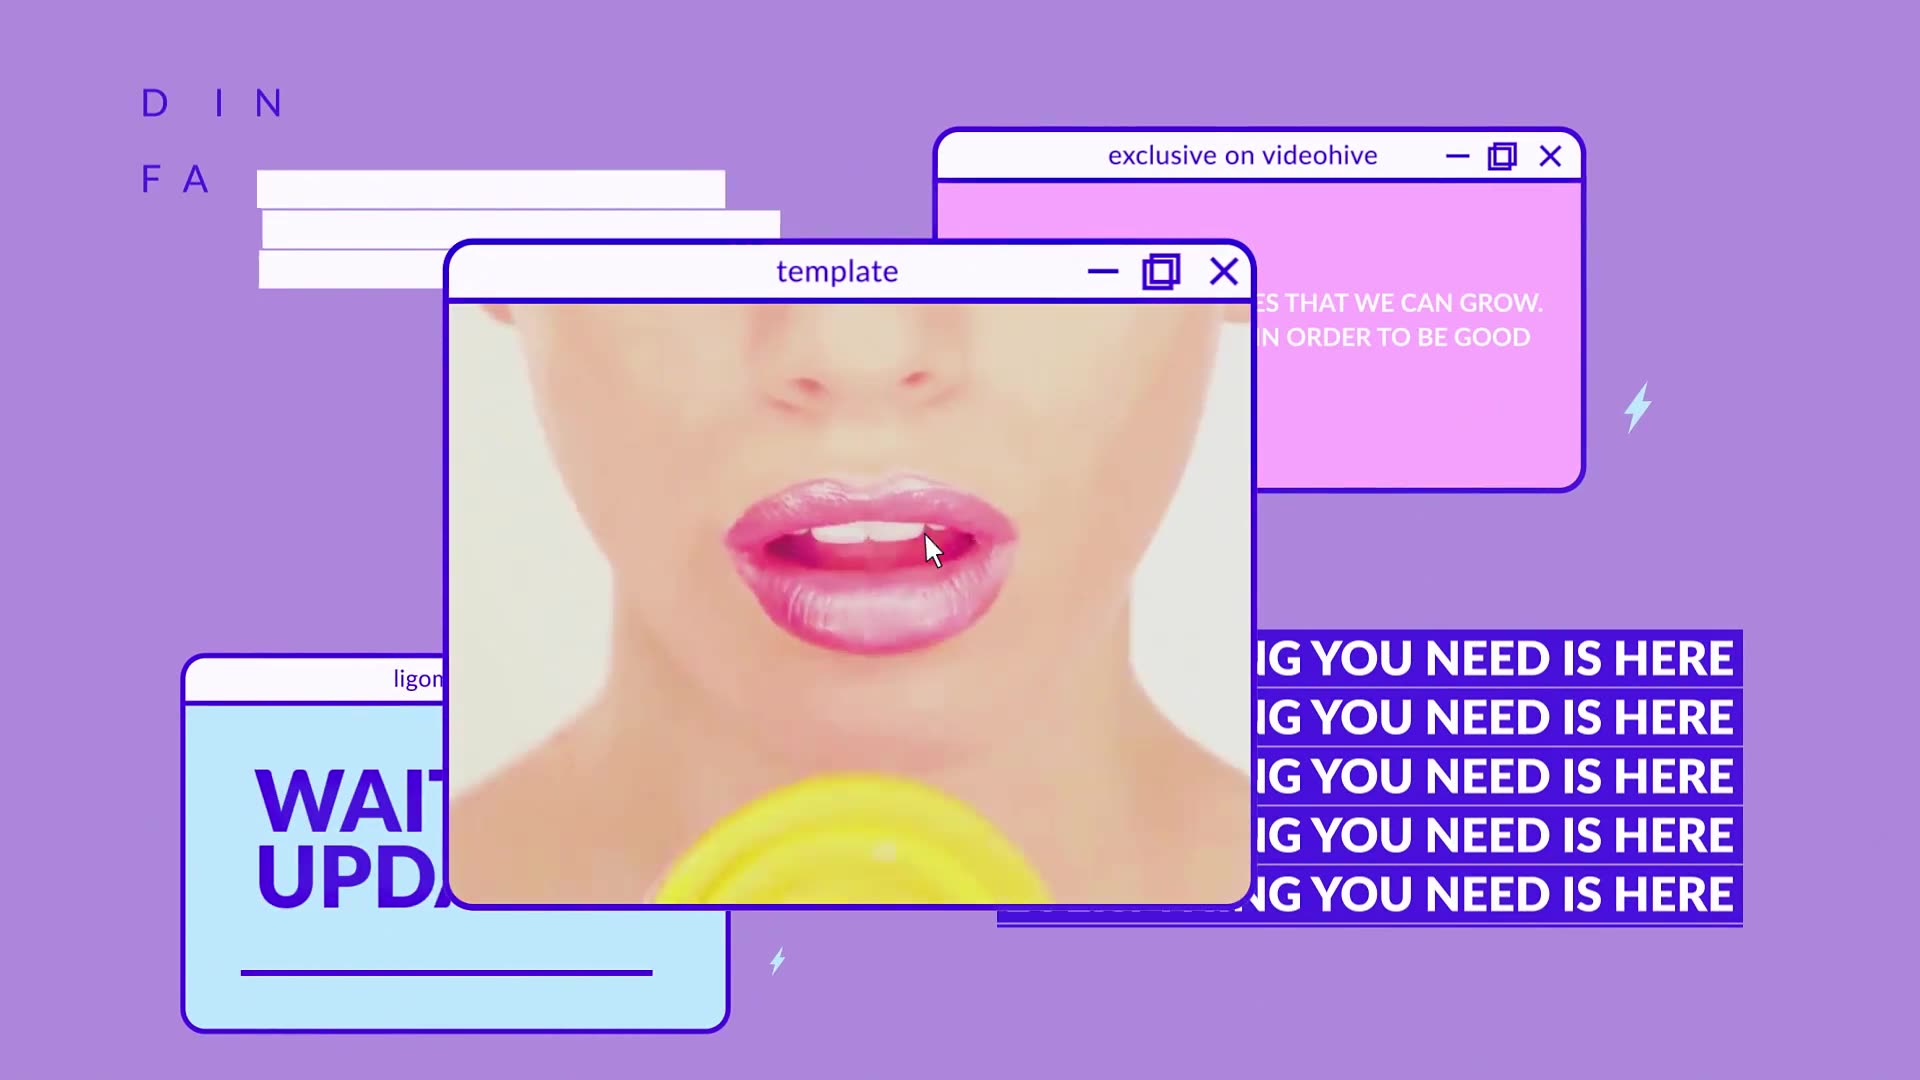
Task: Click the minimize icon on videohive window
Action: 1457,156
